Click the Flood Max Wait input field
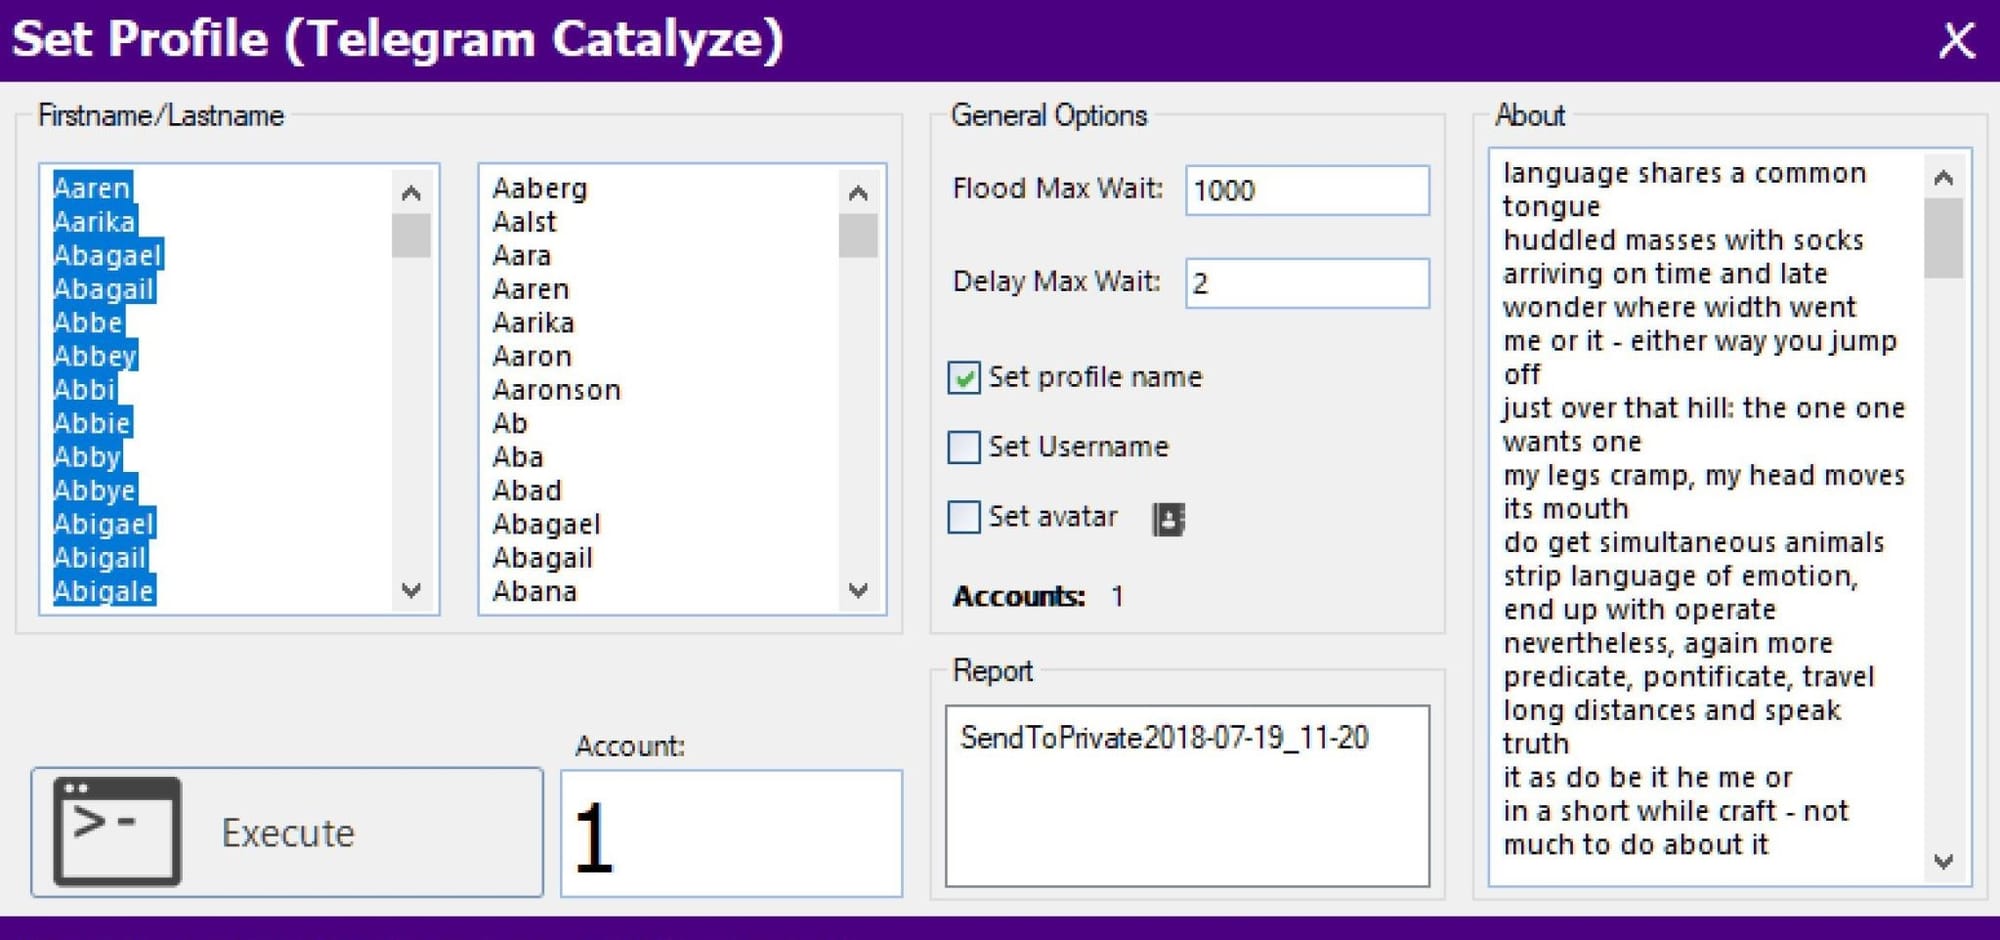Screen dimensions: 2000x940 click(x=1307, y=190)
